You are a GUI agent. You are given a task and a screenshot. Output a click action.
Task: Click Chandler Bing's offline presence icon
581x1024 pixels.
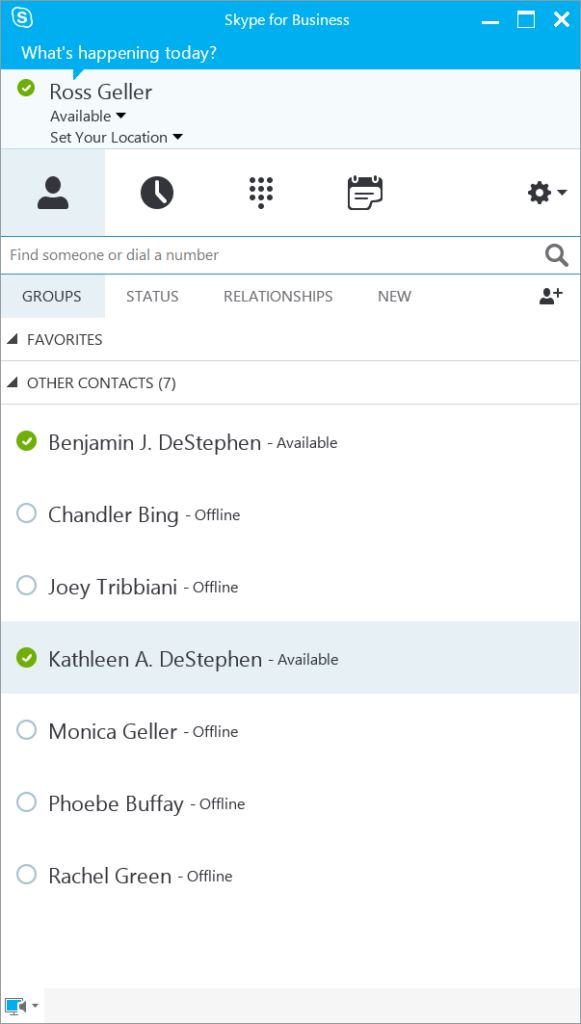pos(26,514)
